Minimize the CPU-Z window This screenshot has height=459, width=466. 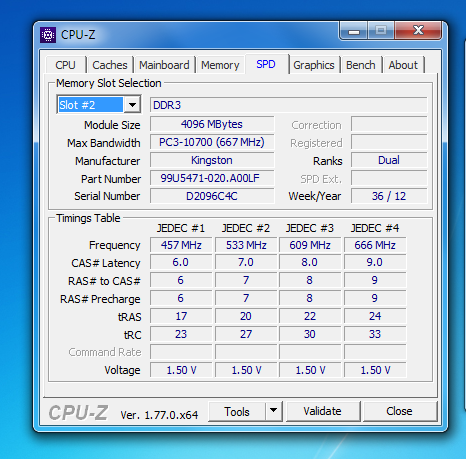(x=354, y=31)
